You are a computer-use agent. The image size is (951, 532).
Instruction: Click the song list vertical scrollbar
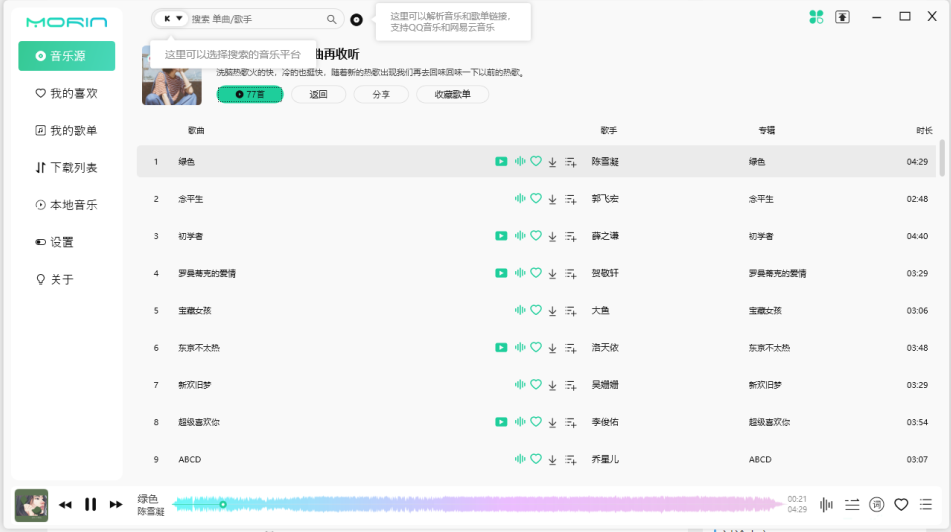942,158
